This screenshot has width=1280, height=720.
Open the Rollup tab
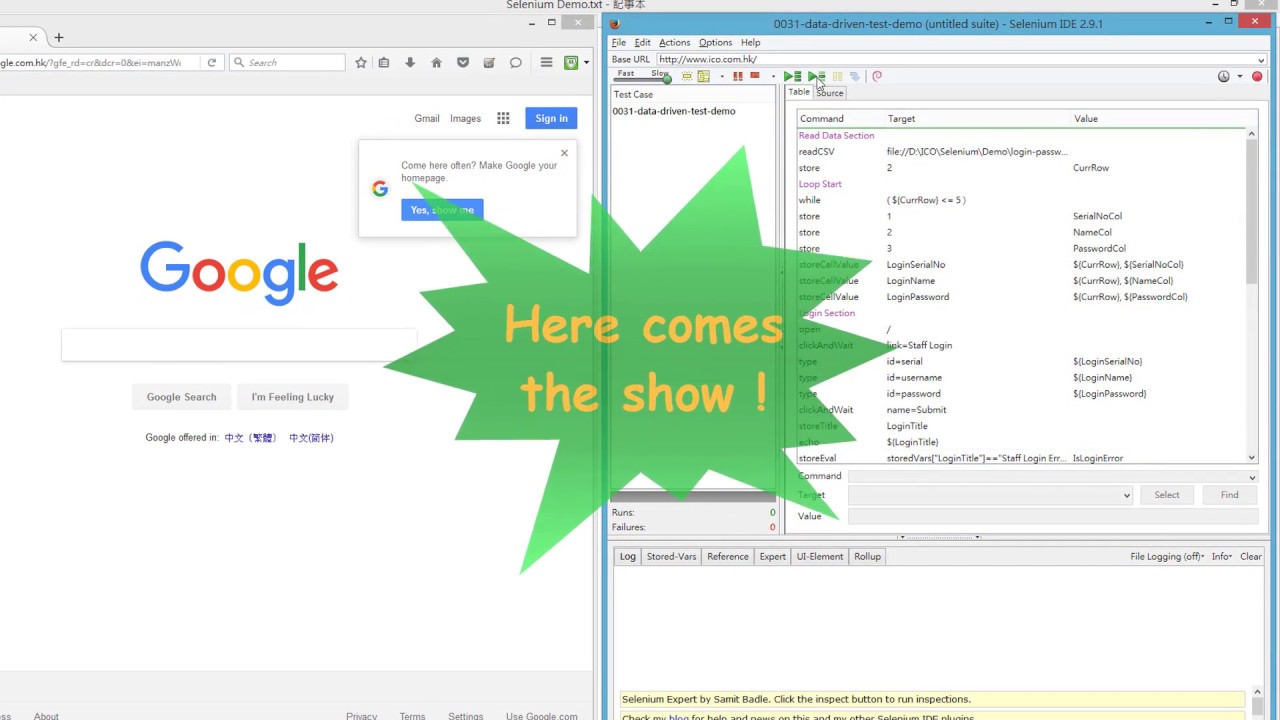click(x=867, y=556)
